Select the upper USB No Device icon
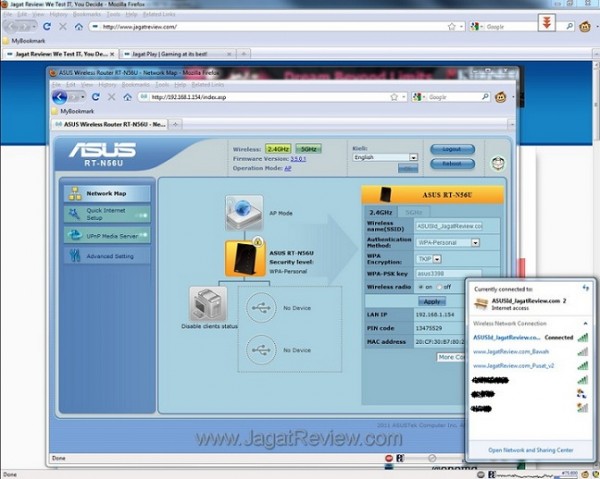 (x=261, y=308)
